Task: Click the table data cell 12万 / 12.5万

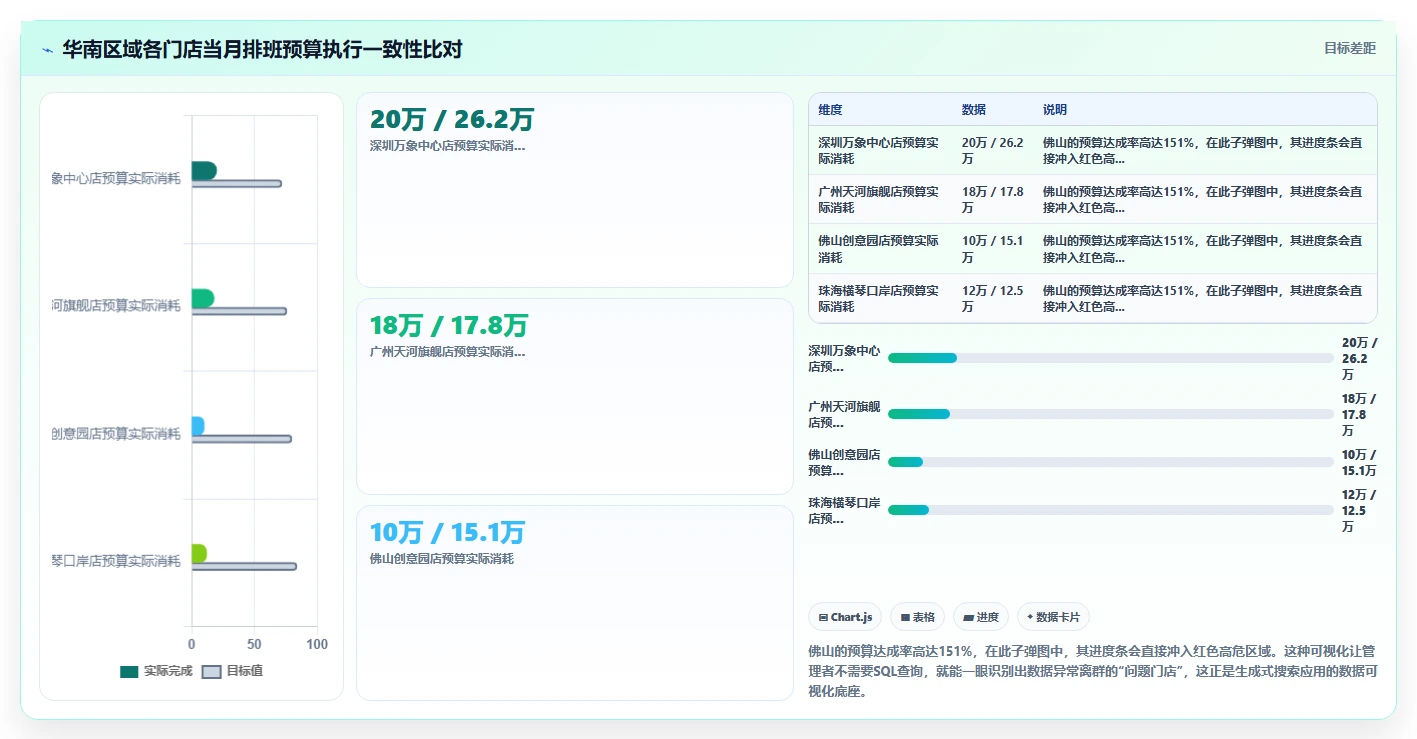Action: (993, 299)
